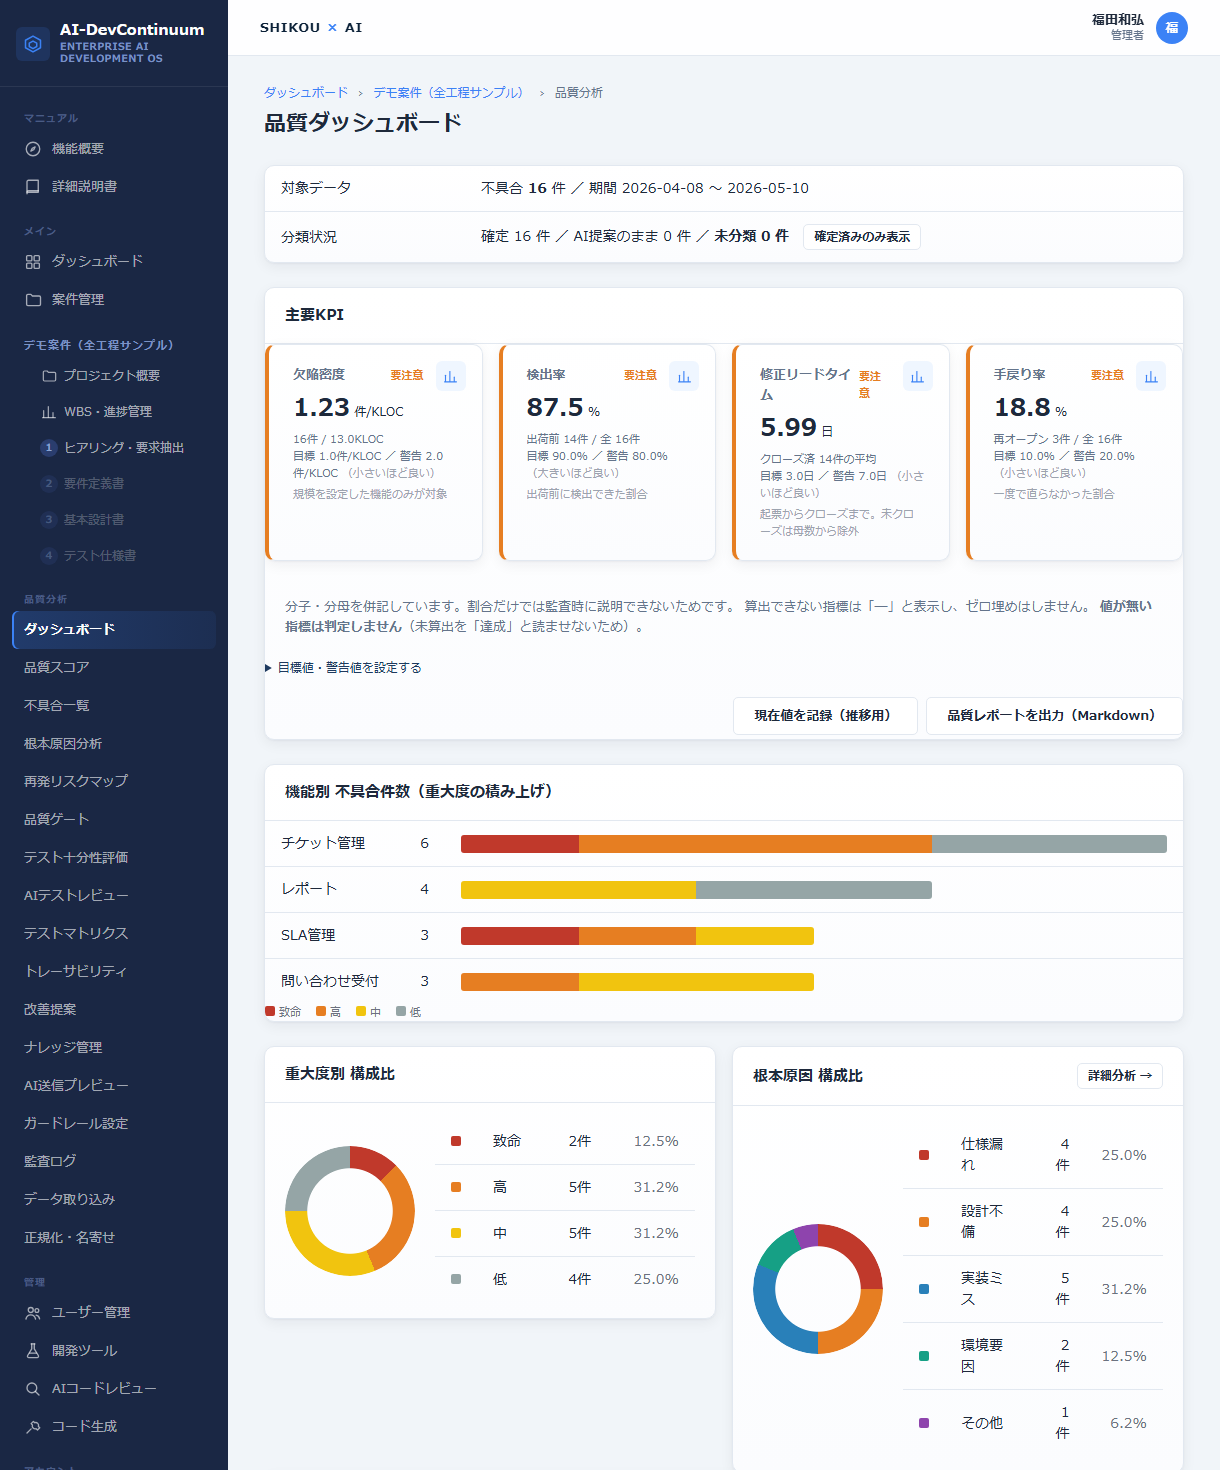
Task: Click the ダッシュボード breadcrumb link
Action: coord(306,93)
